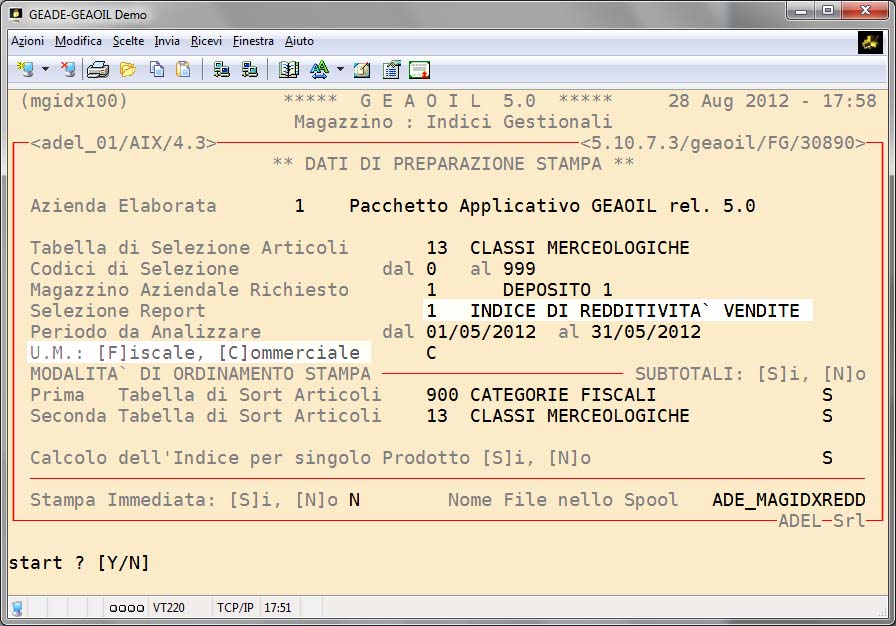Screen dimensions: 896x626
Task: Click the open folder icon
Action: tap(128, 70)
